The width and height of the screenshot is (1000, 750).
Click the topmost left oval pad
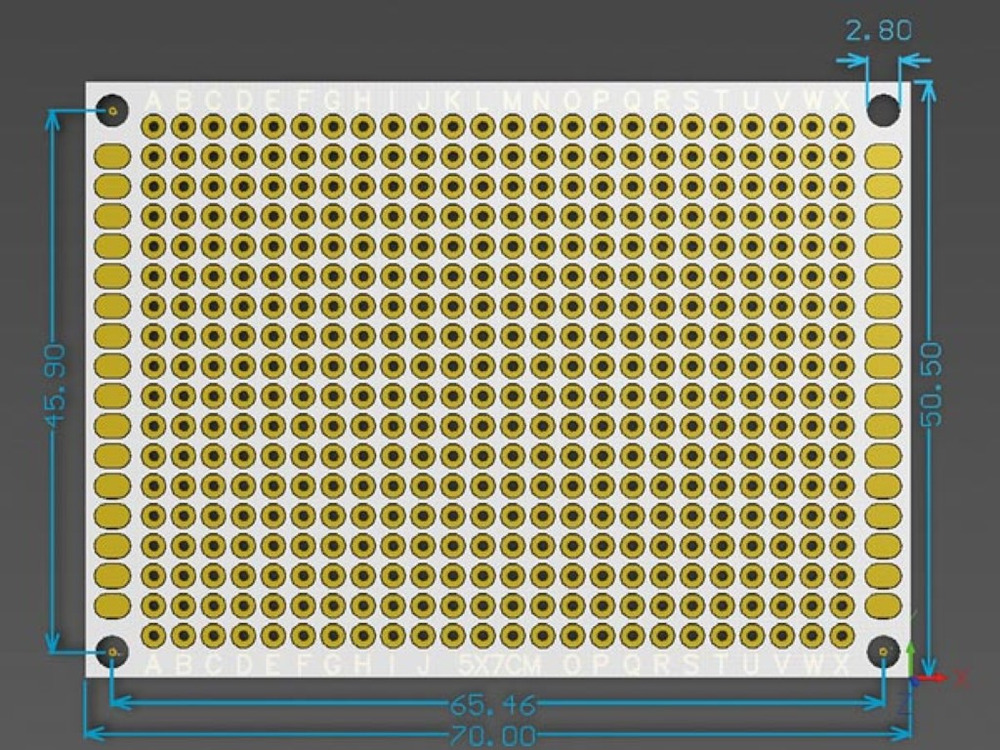tap(113, 156)
